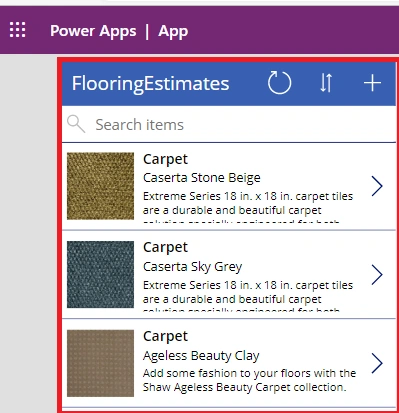Click the description under Caserta Stone Beige
This screenshot has width=399, height=413.
click(248, 206)
